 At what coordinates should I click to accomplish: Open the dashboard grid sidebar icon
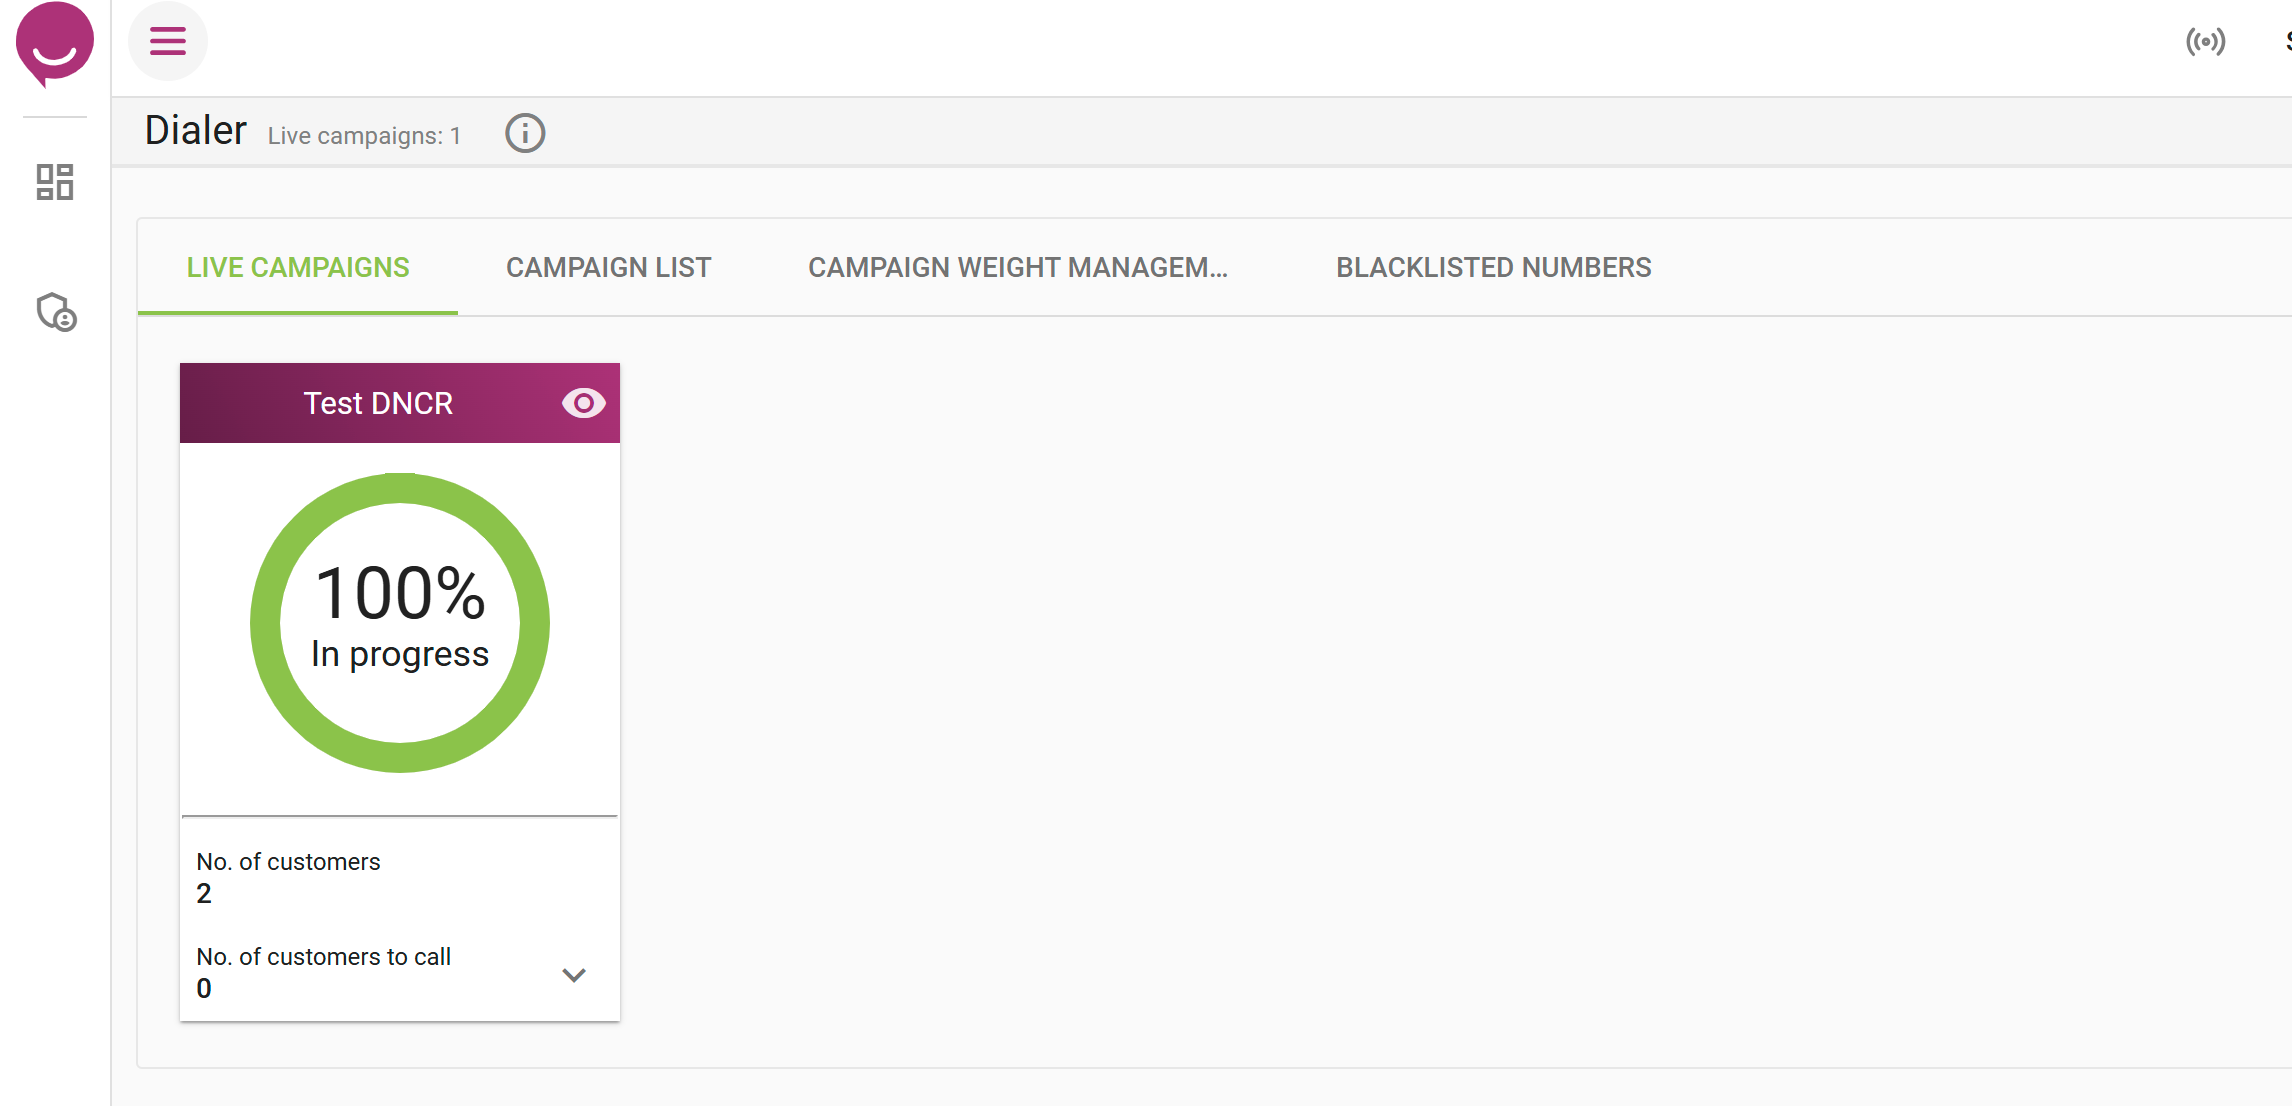(55, 182)
